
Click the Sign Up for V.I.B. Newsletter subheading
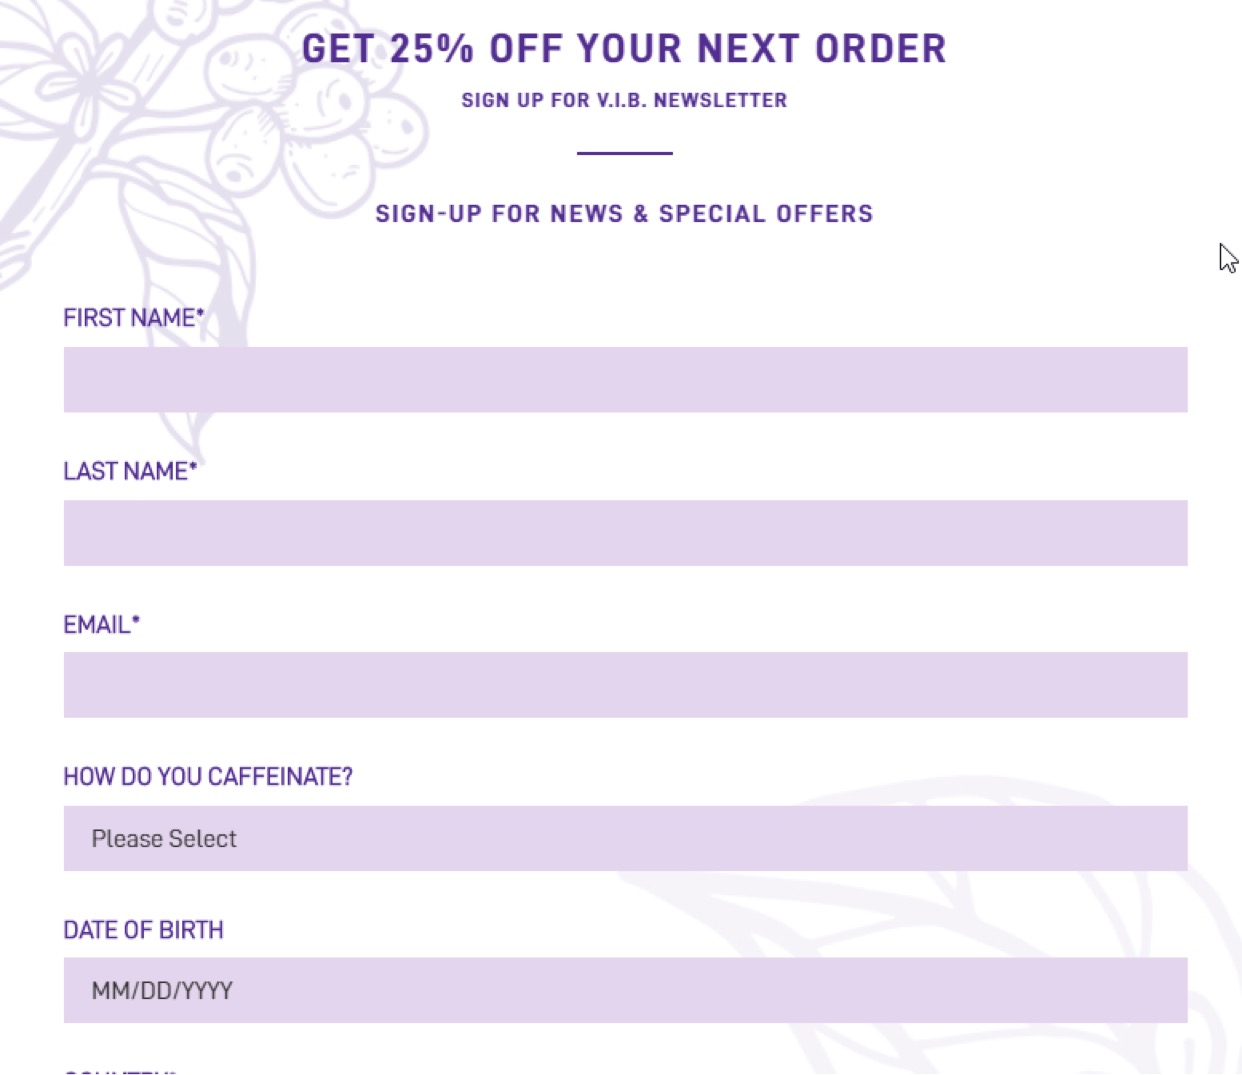click(x=624, y=100)
